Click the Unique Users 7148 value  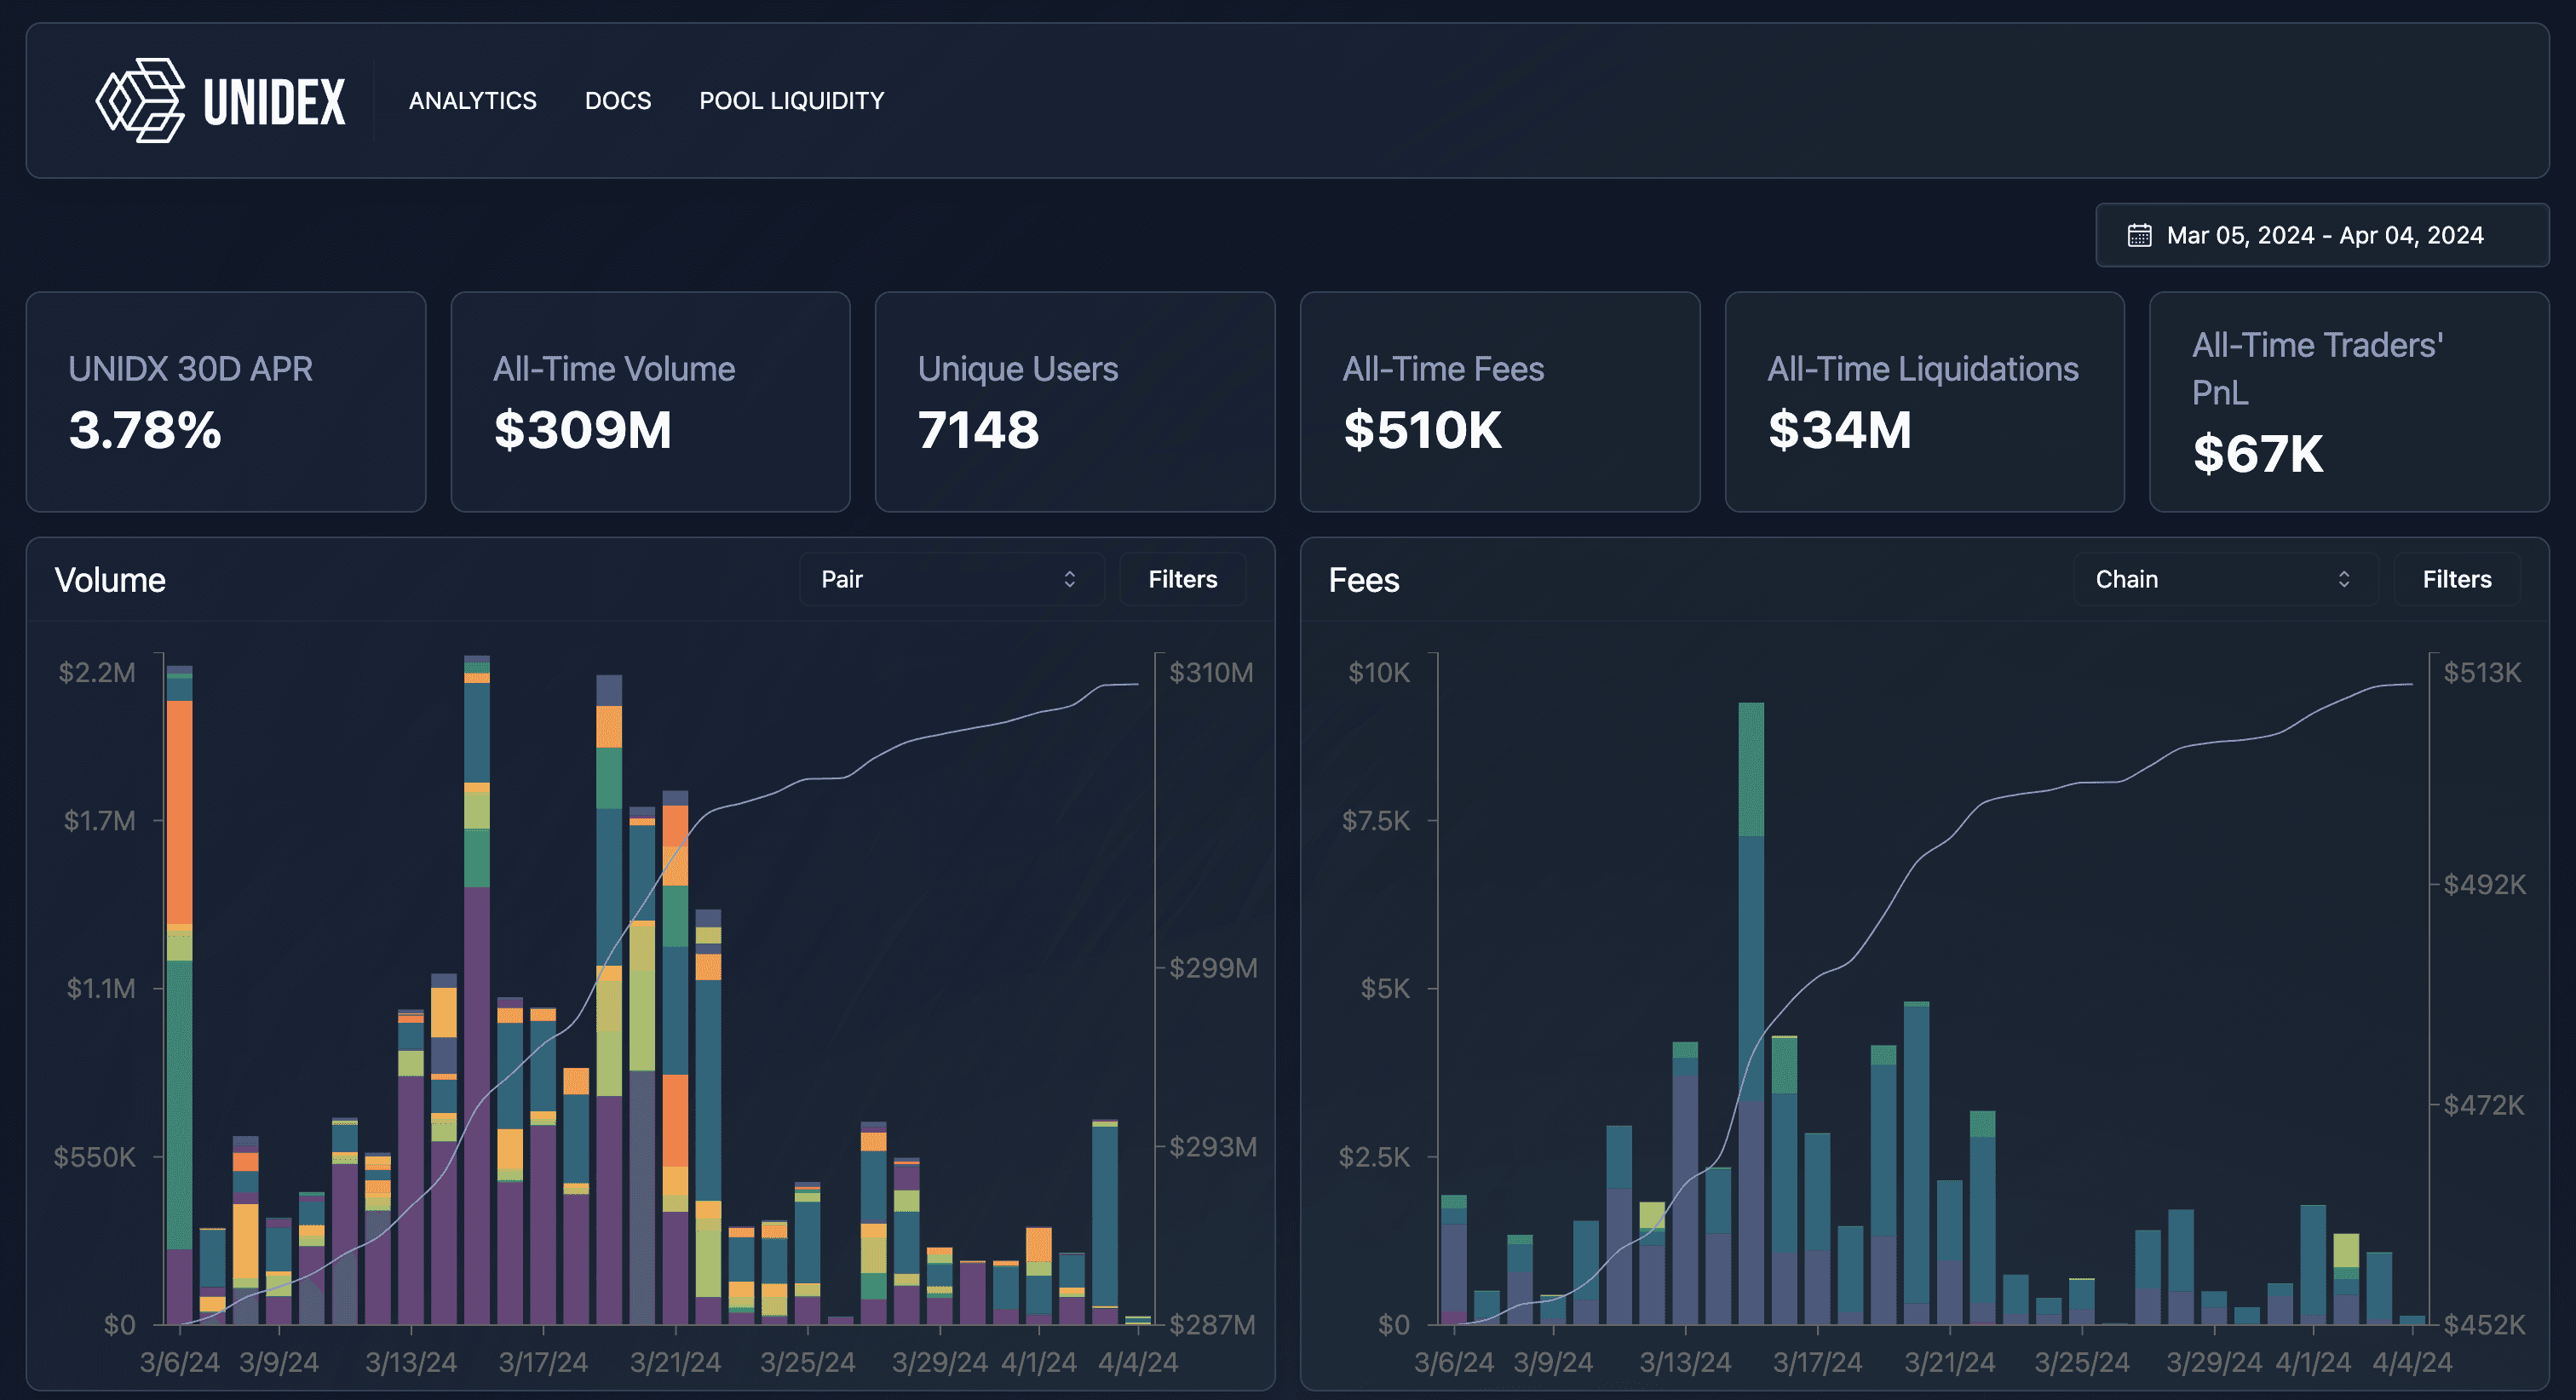coord(978,430)
